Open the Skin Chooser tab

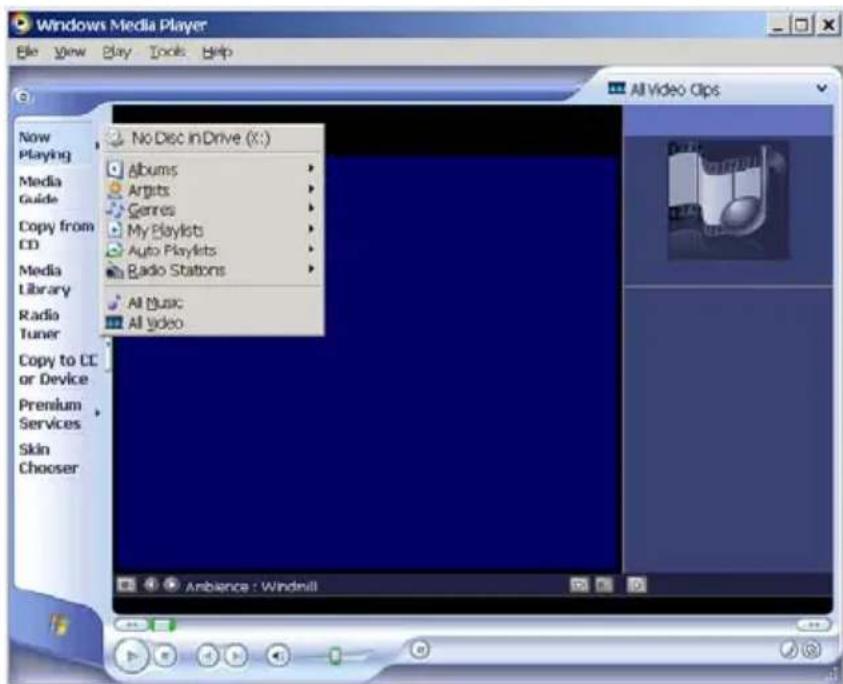48,459
